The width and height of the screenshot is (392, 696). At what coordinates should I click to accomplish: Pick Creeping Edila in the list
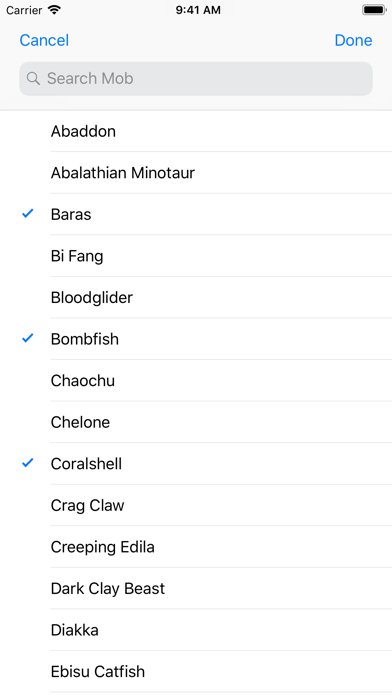coord(196,547)
